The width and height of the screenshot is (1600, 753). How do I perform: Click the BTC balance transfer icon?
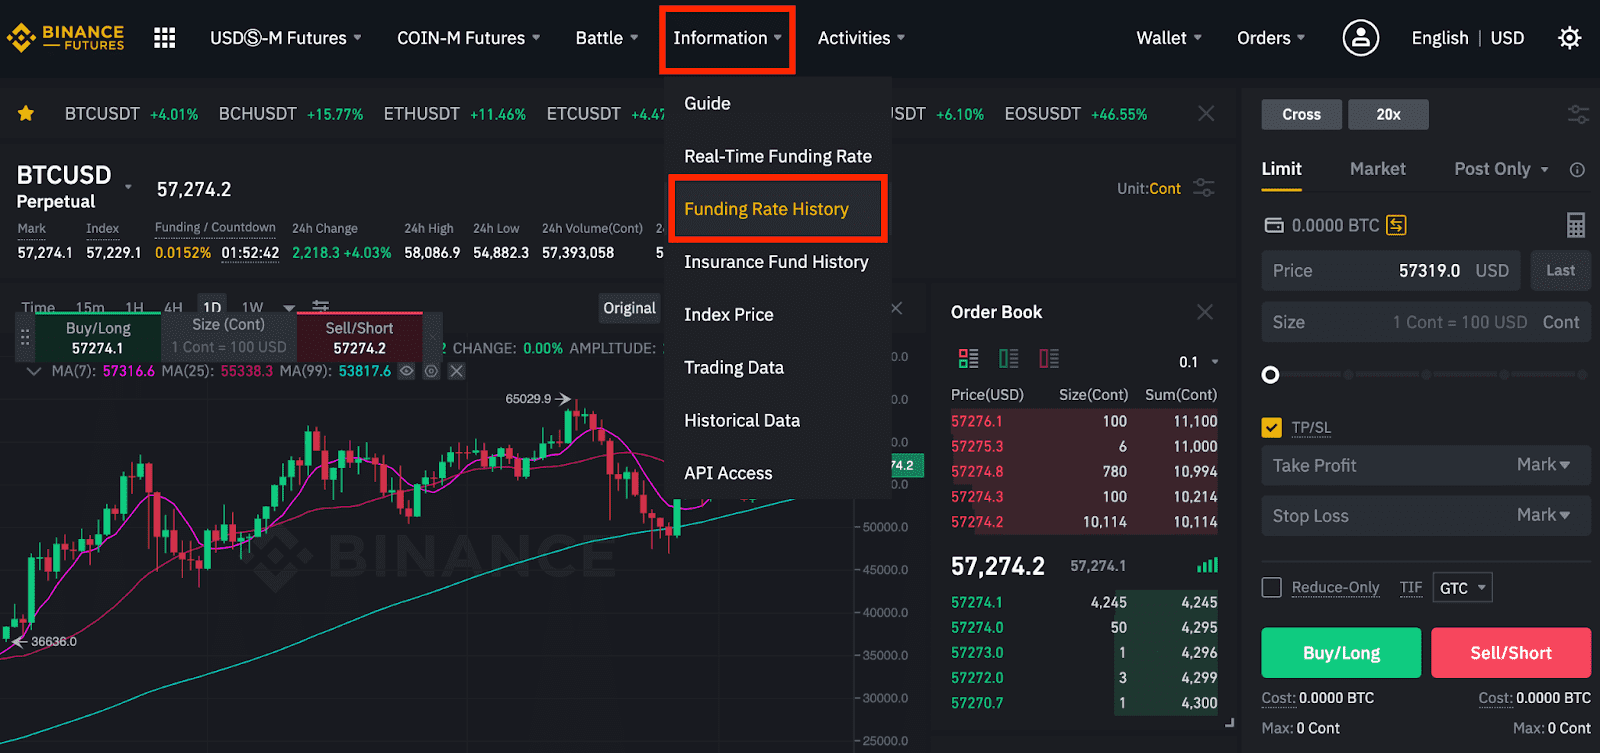coord(1396,225)
